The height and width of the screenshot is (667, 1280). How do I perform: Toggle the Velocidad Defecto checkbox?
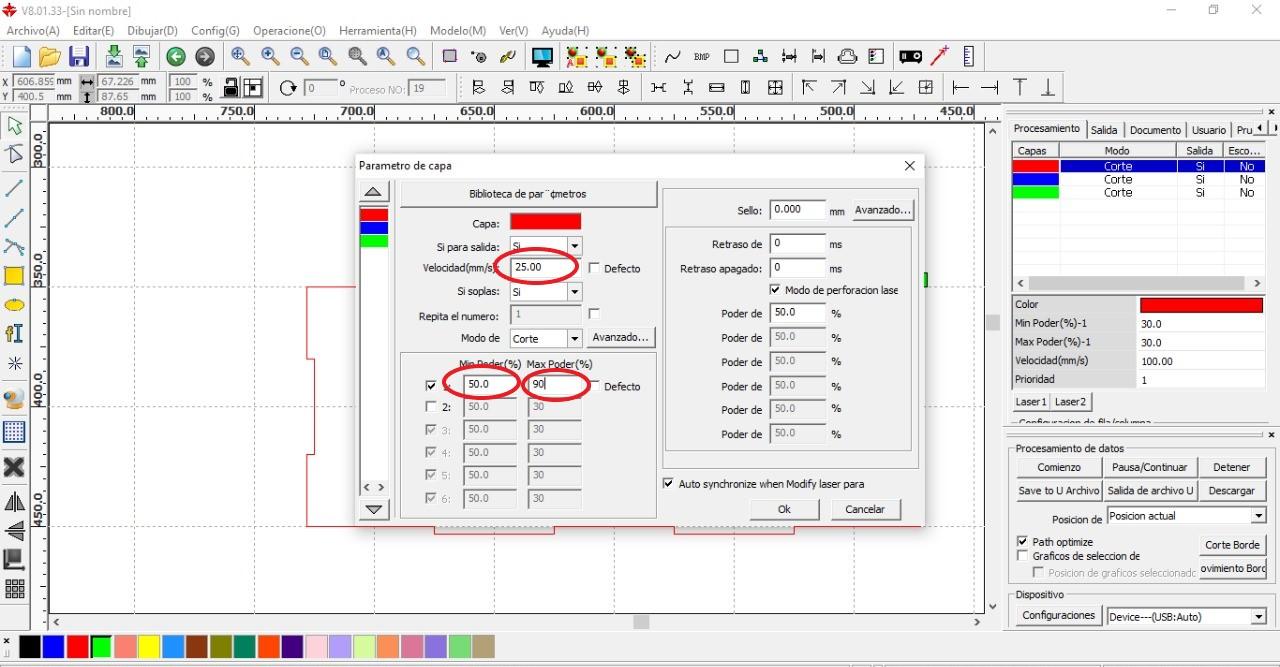point(594,268)
